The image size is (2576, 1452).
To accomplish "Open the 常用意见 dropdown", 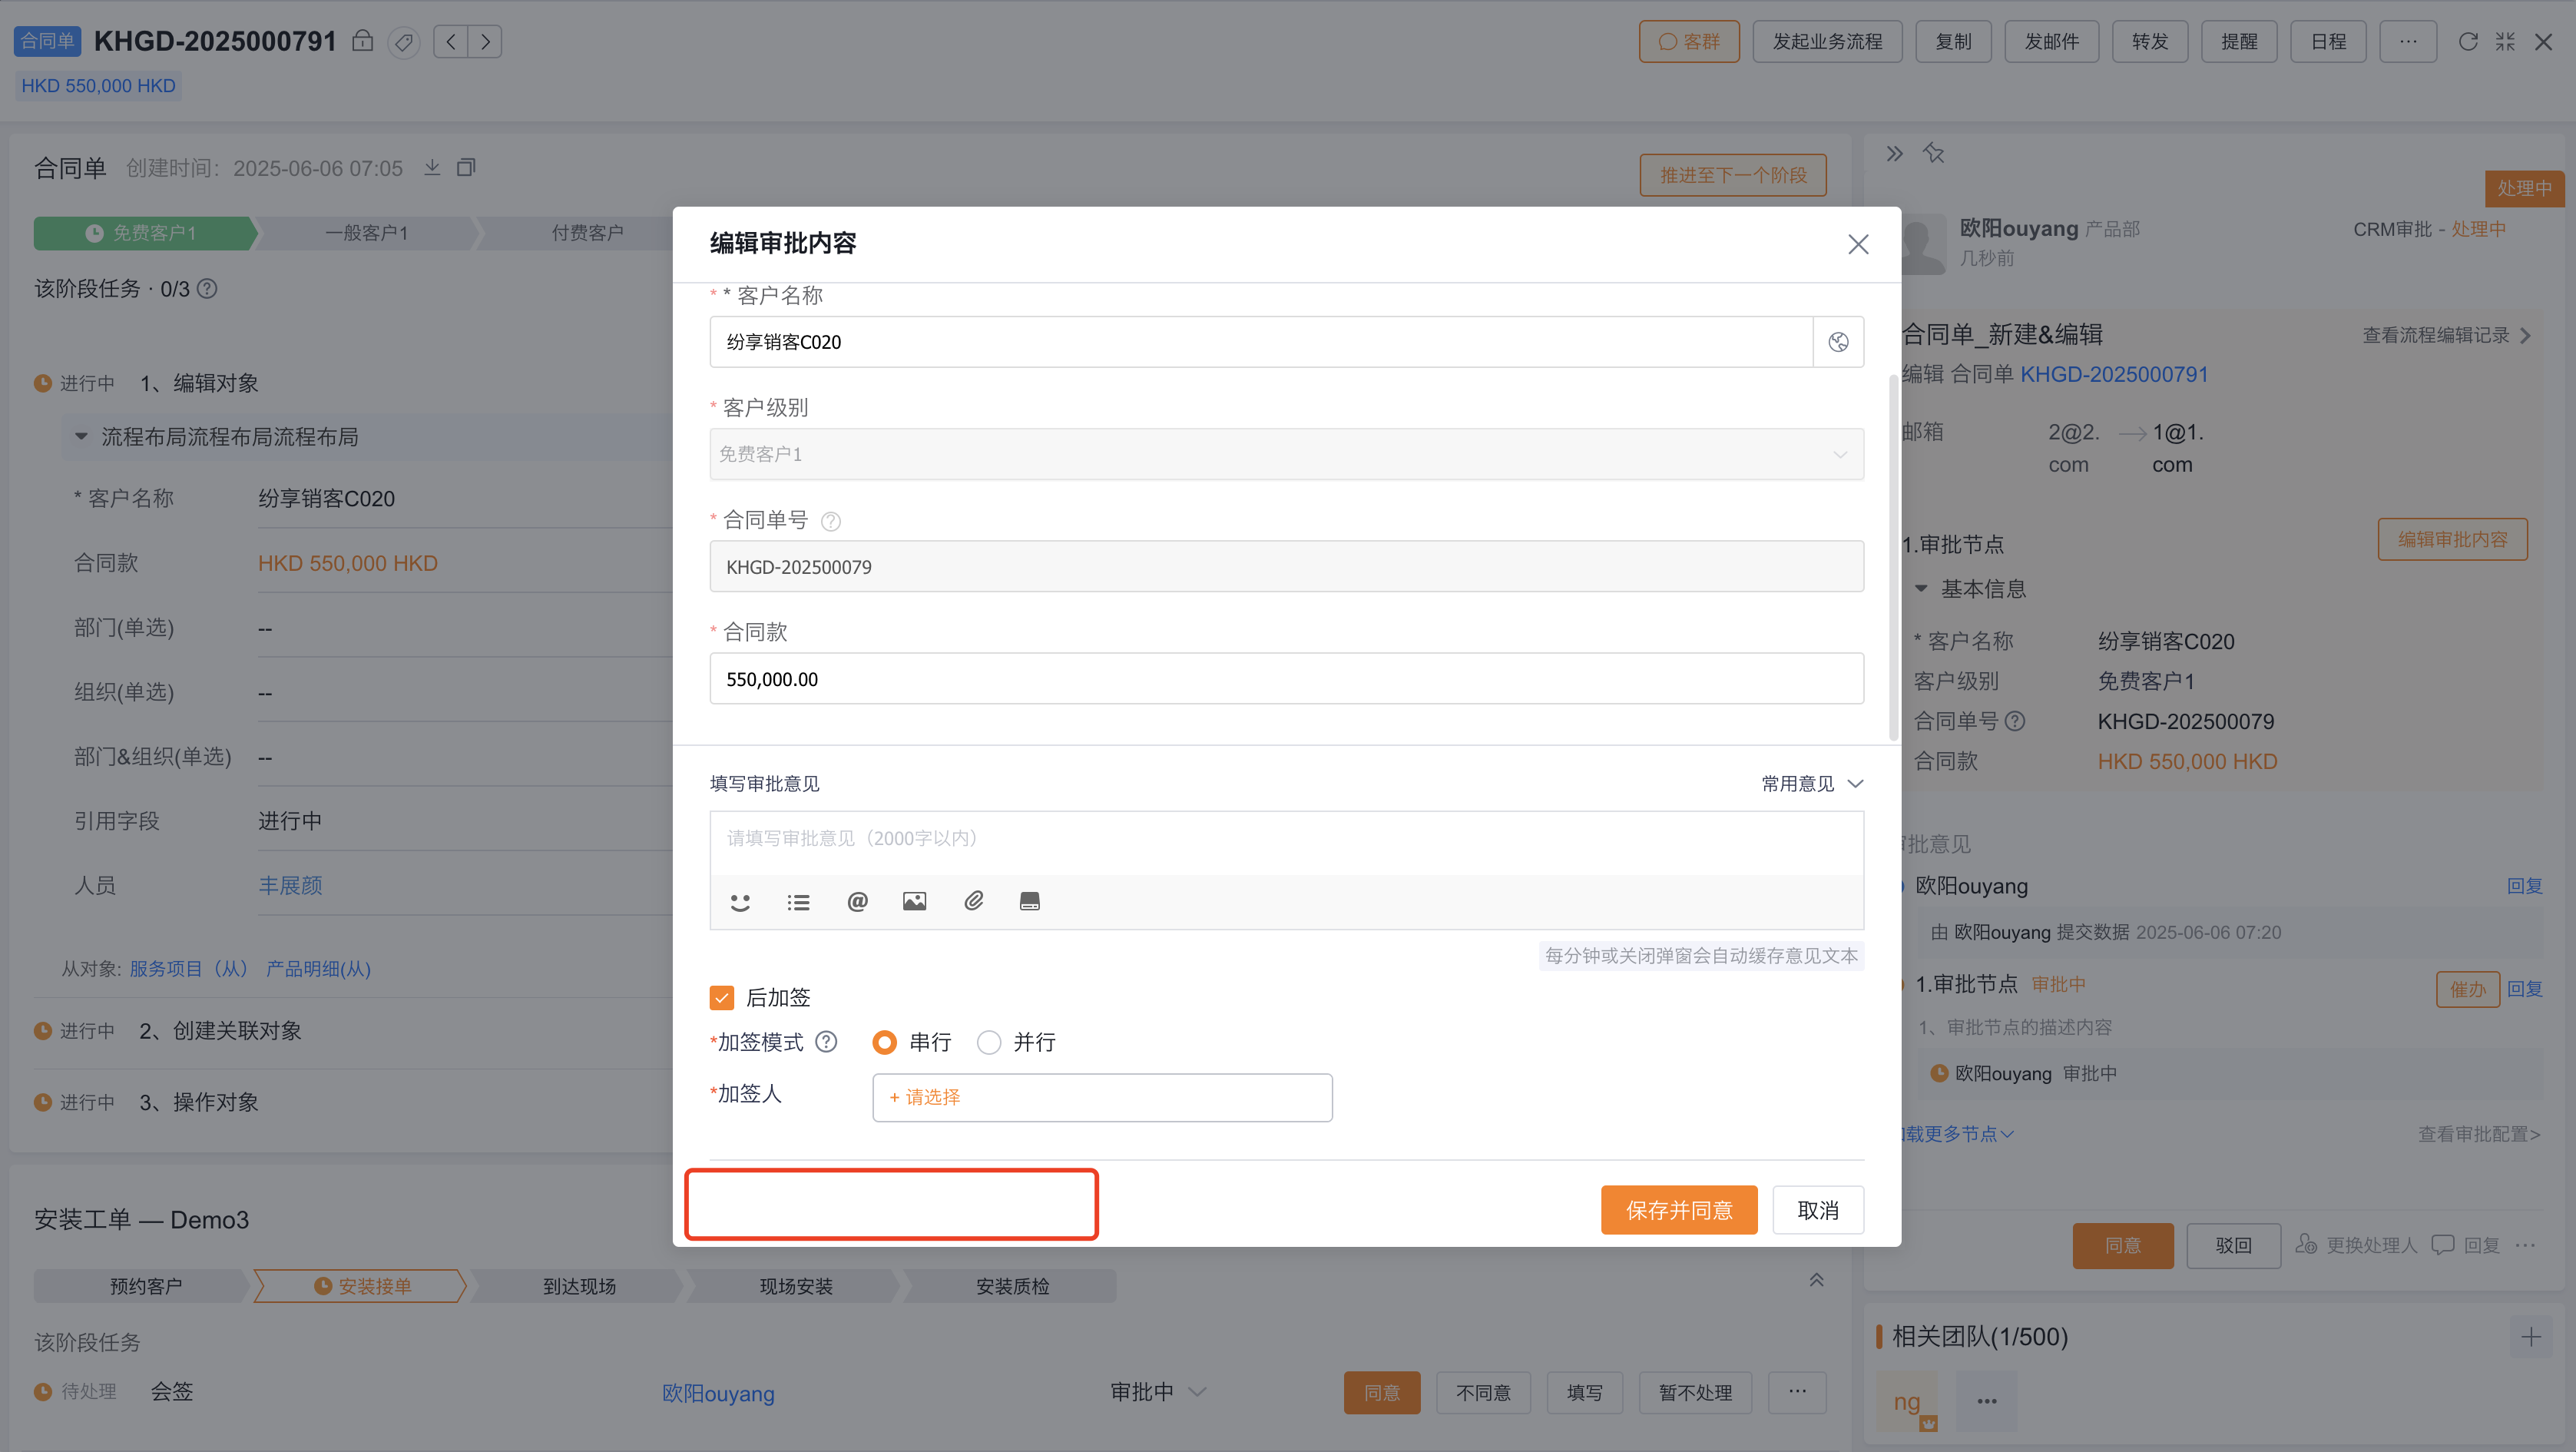I will (1812, 783).
